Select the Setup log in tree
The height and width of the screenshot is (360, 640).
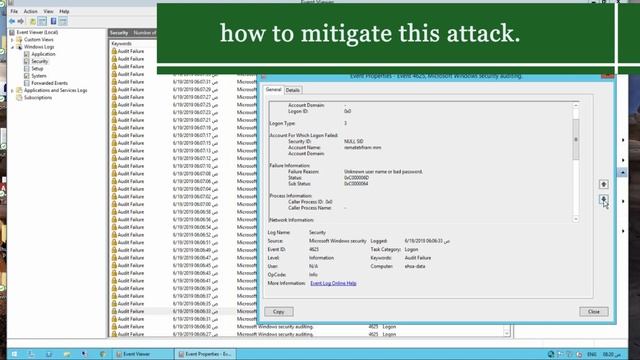coord(37,69)
